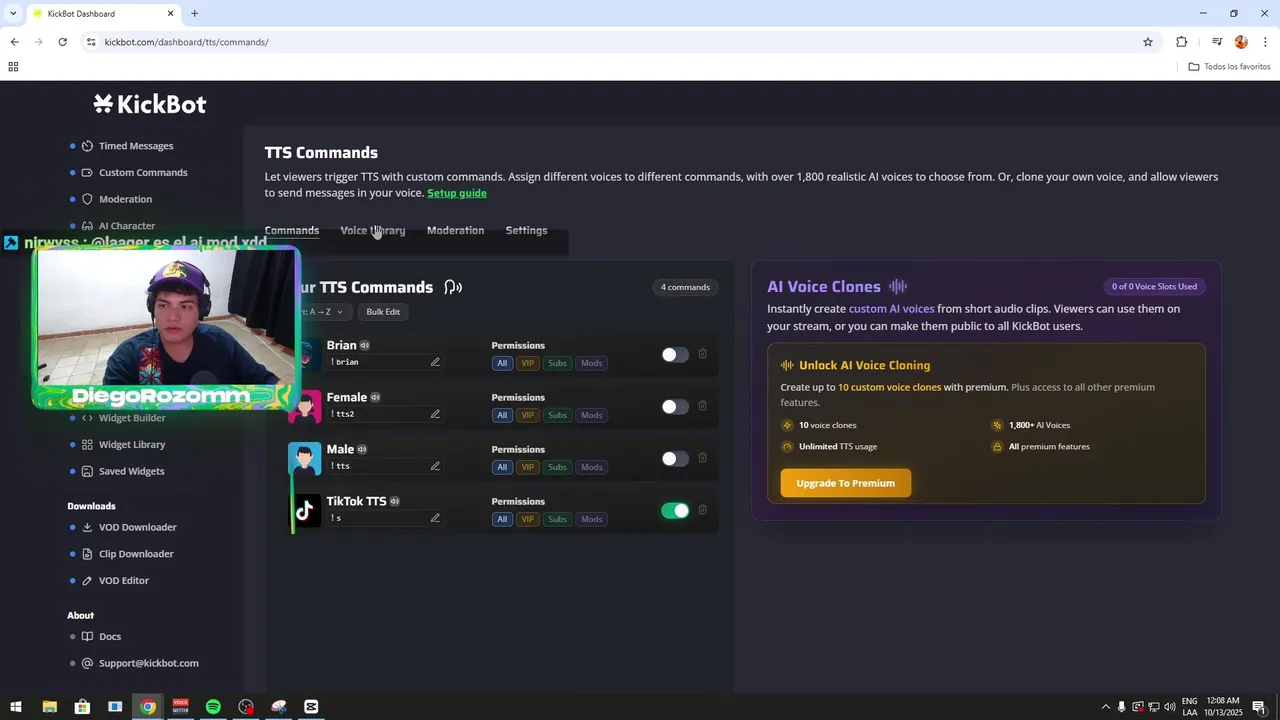
Task: Open CapCut from the taskbar
Action: click(x=311, y=707)
